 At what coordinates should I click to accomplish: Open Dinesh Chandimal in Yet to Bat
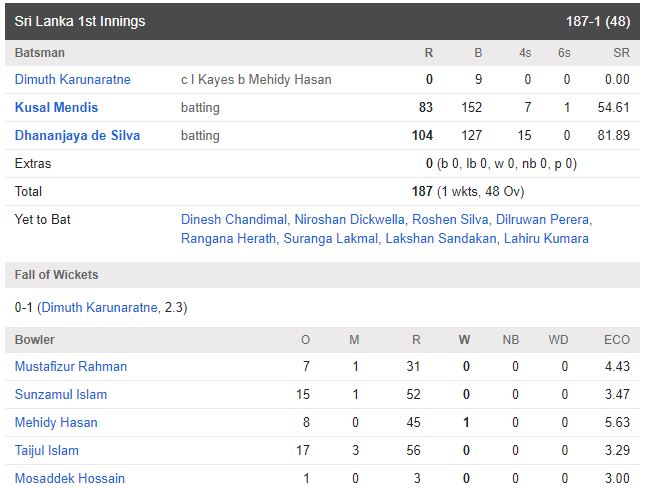[233, 219]
